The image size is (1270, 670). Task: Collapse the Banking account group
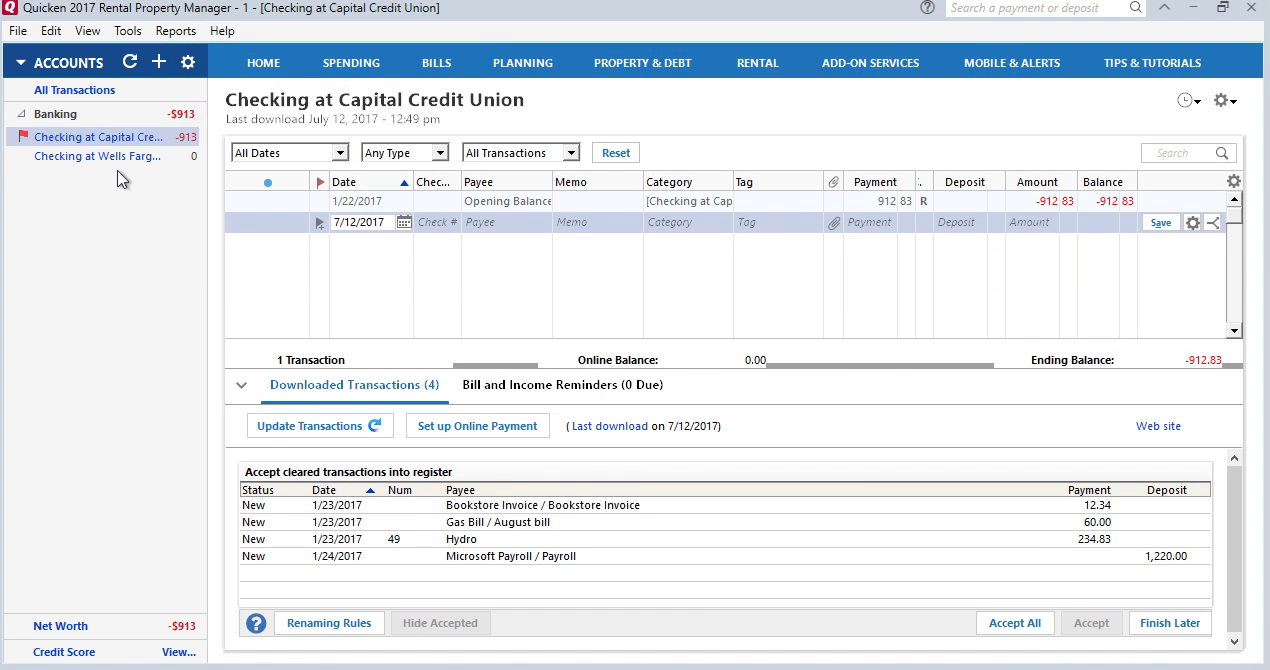22,114
